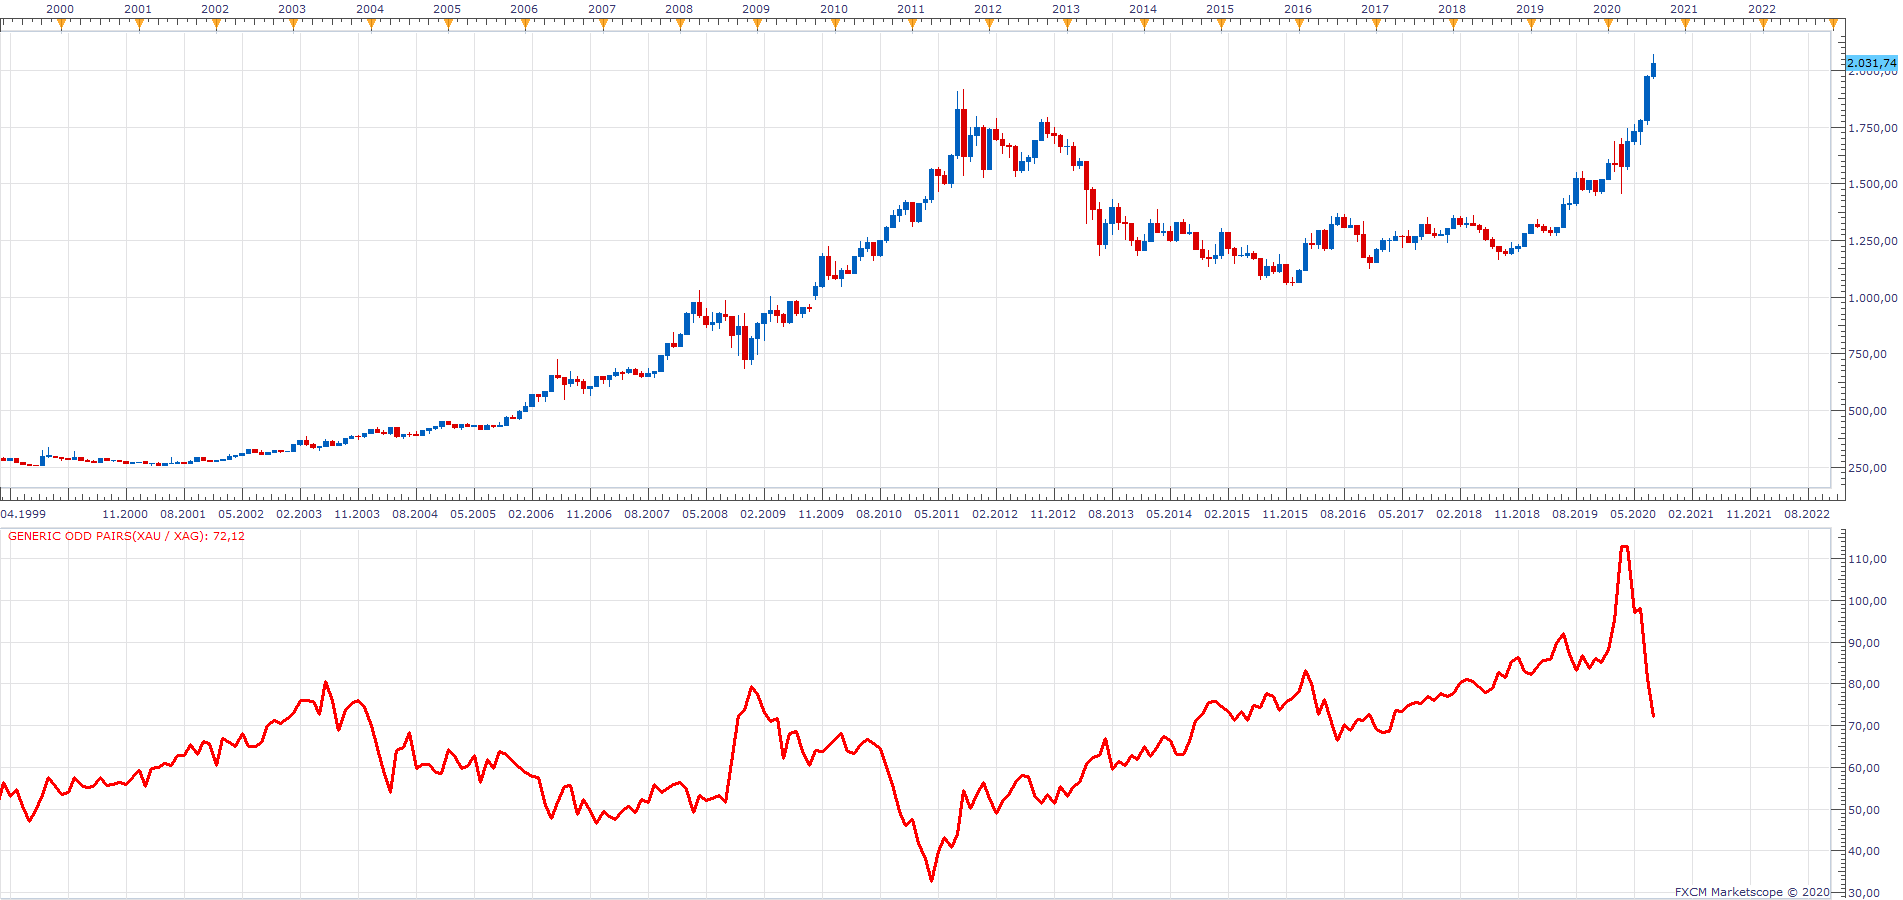Select the 05.2014 date on bottom axis
This screenshot has height=900, width=1903.
pyautogui.click(x=1169, y=514)
